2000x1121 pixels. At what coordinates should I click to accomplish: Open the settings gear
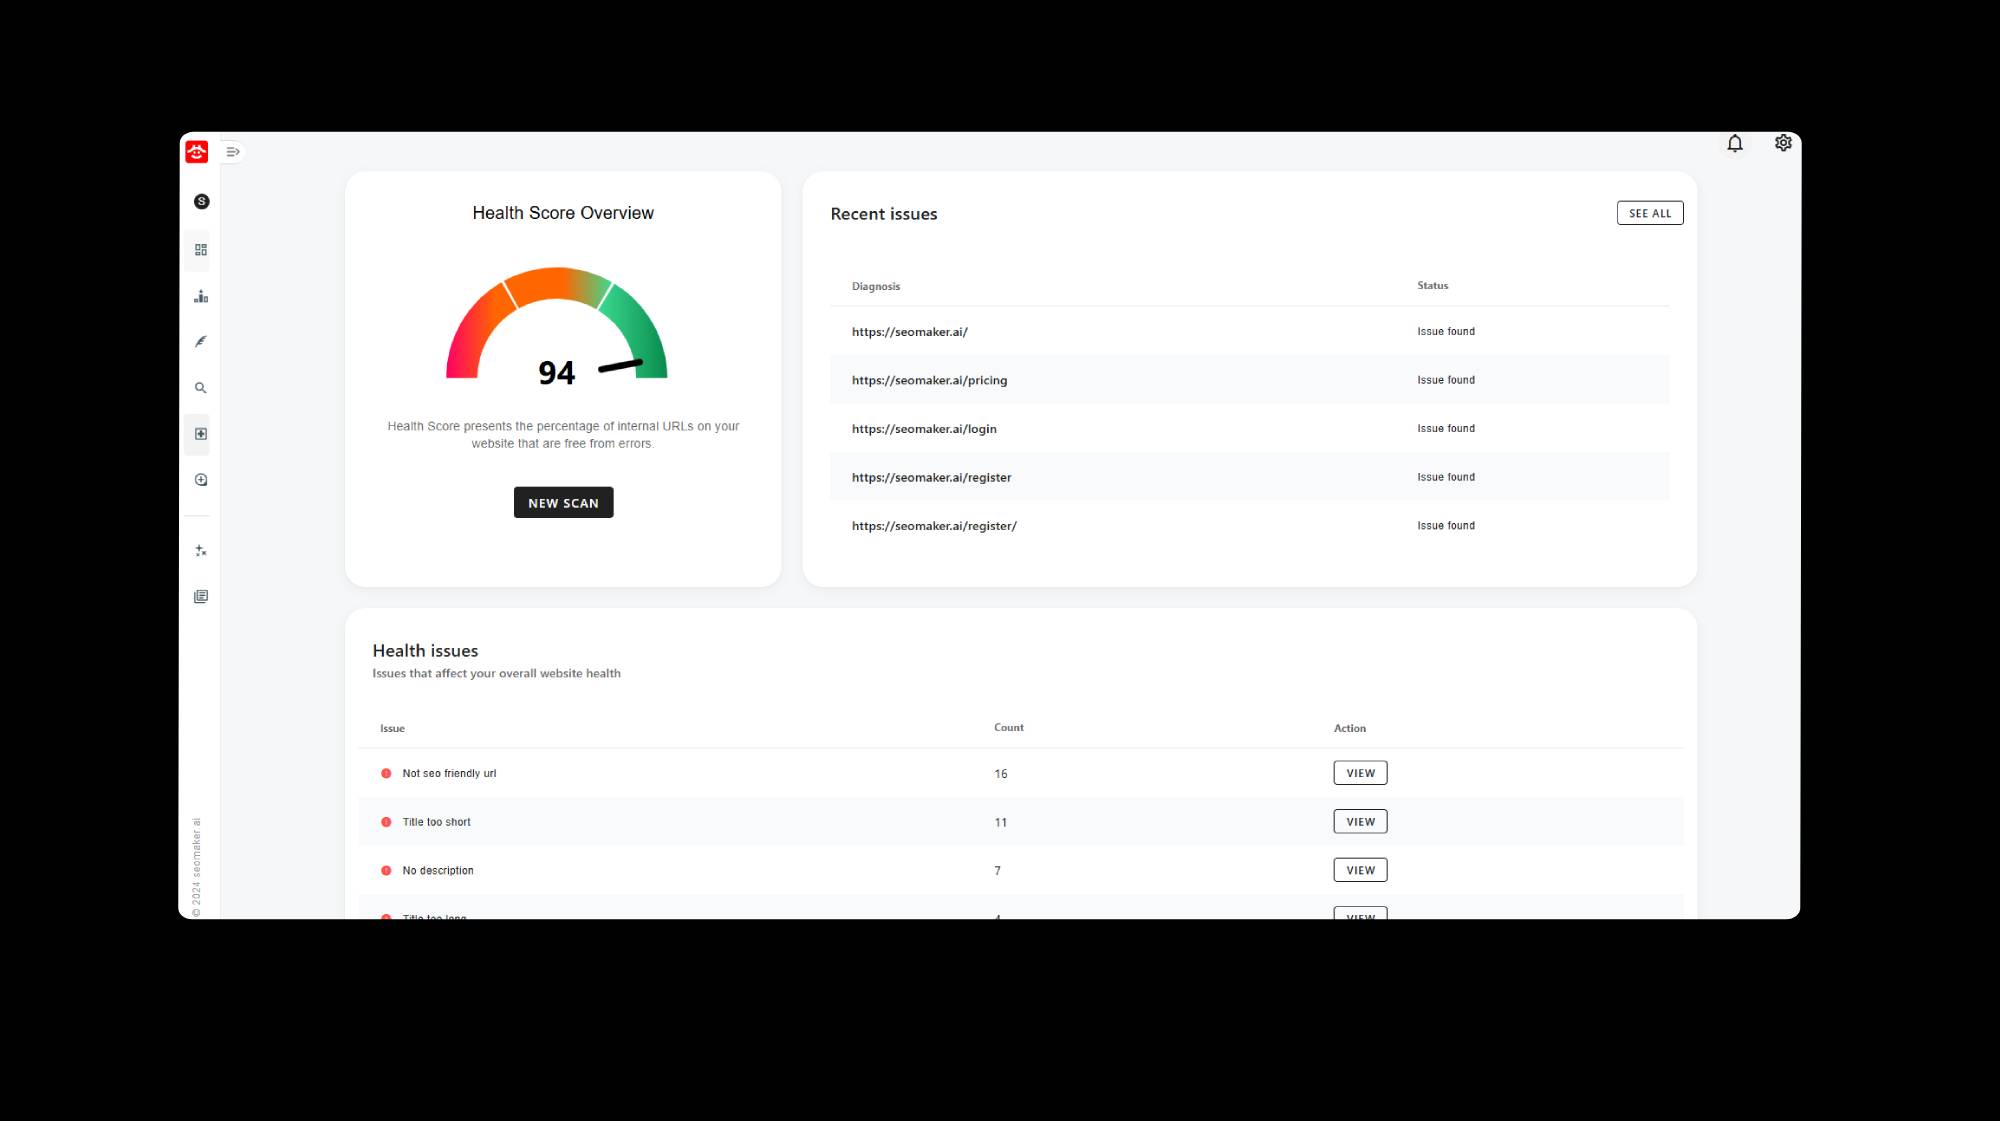(x=1783, y=143)
